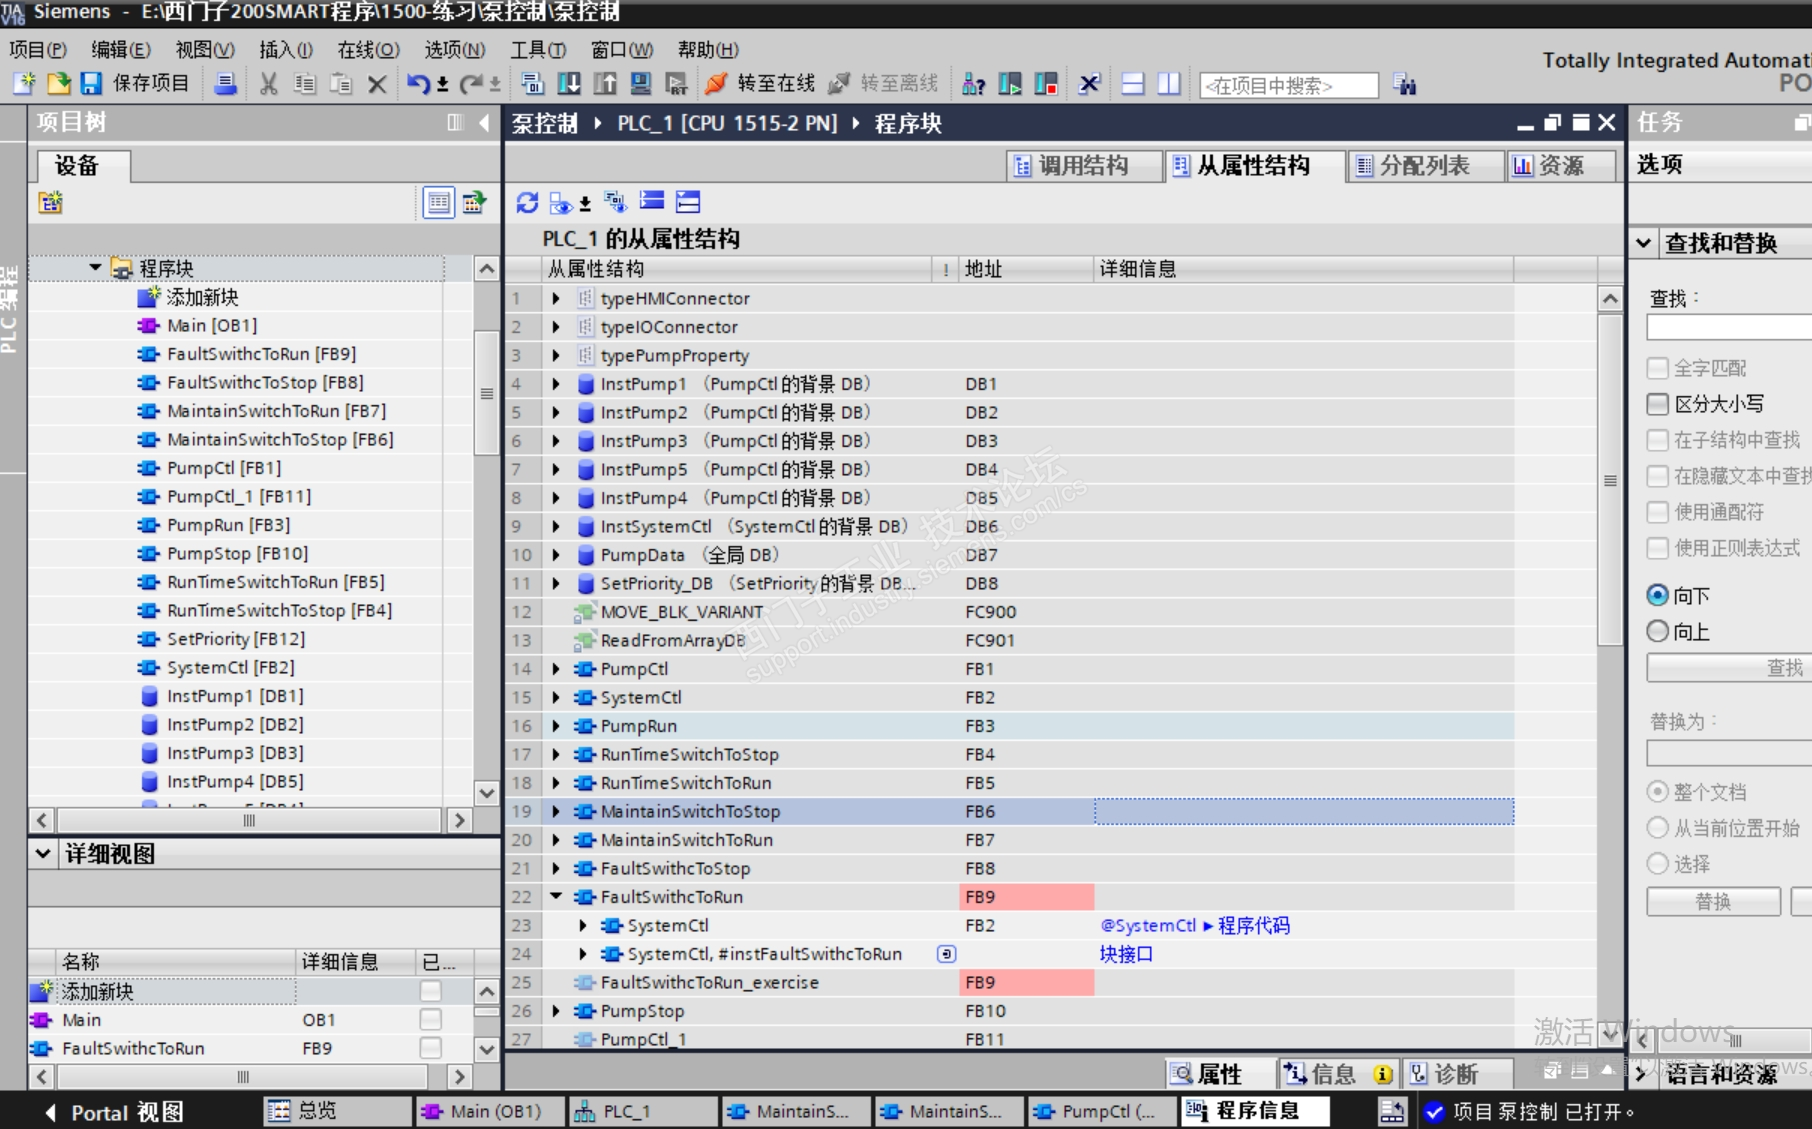Expand the PumpCtl FB1 row
Viewport: 1812px width, 1129px height.
click(x=556, y=669)
